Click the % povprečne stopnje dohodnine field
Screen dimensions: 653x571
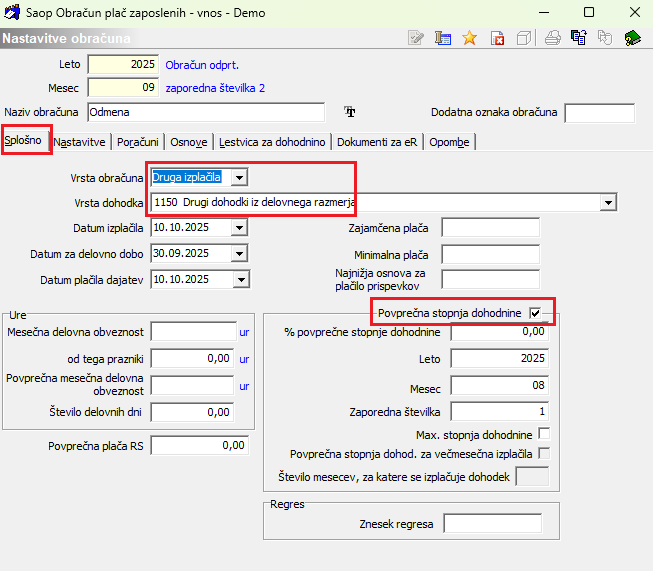click(x=500, y=332)
